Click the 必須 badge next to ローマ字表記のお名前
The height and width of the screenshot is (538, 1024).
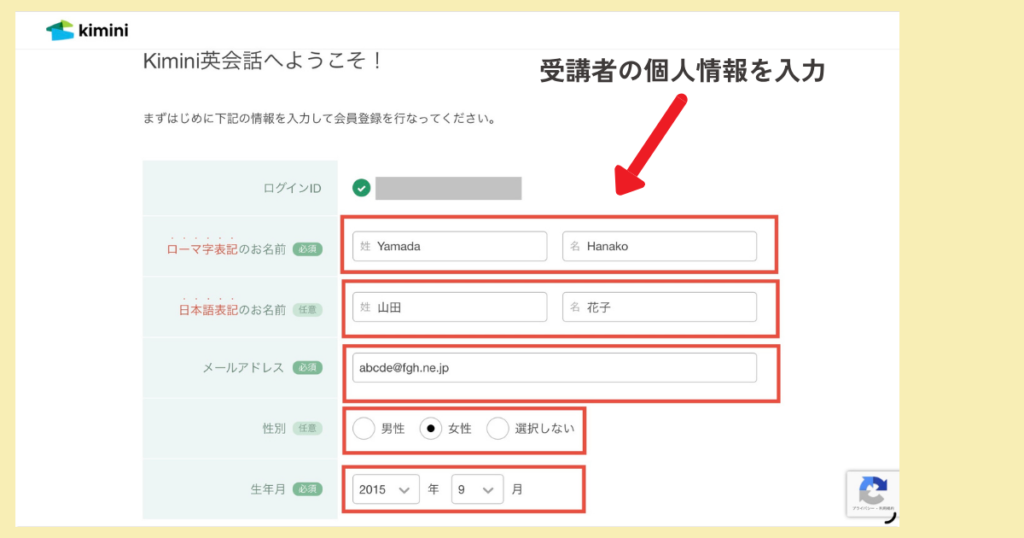pos(307,249)
